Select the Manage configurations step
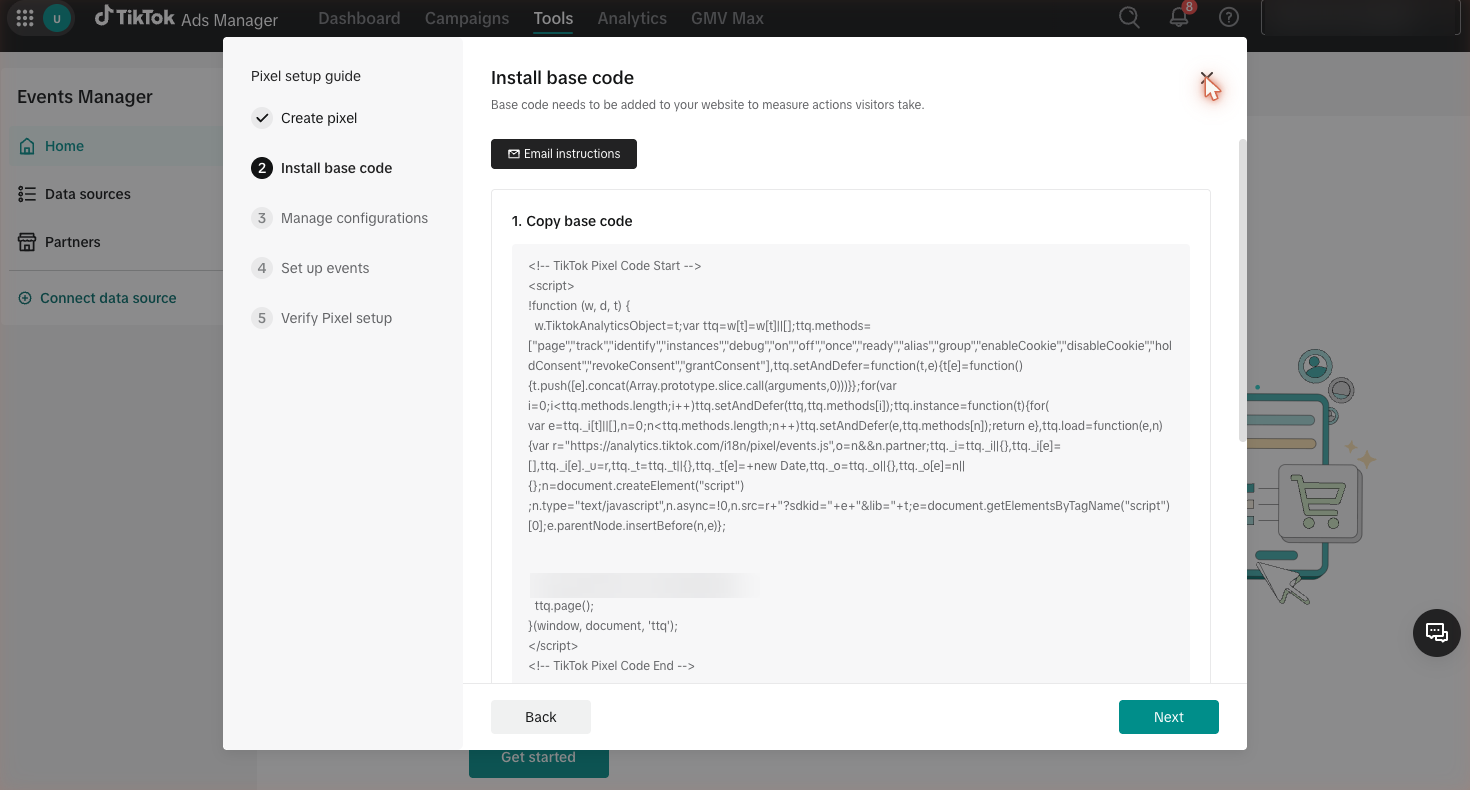1470x790 pixels. (x=340, y=218)
